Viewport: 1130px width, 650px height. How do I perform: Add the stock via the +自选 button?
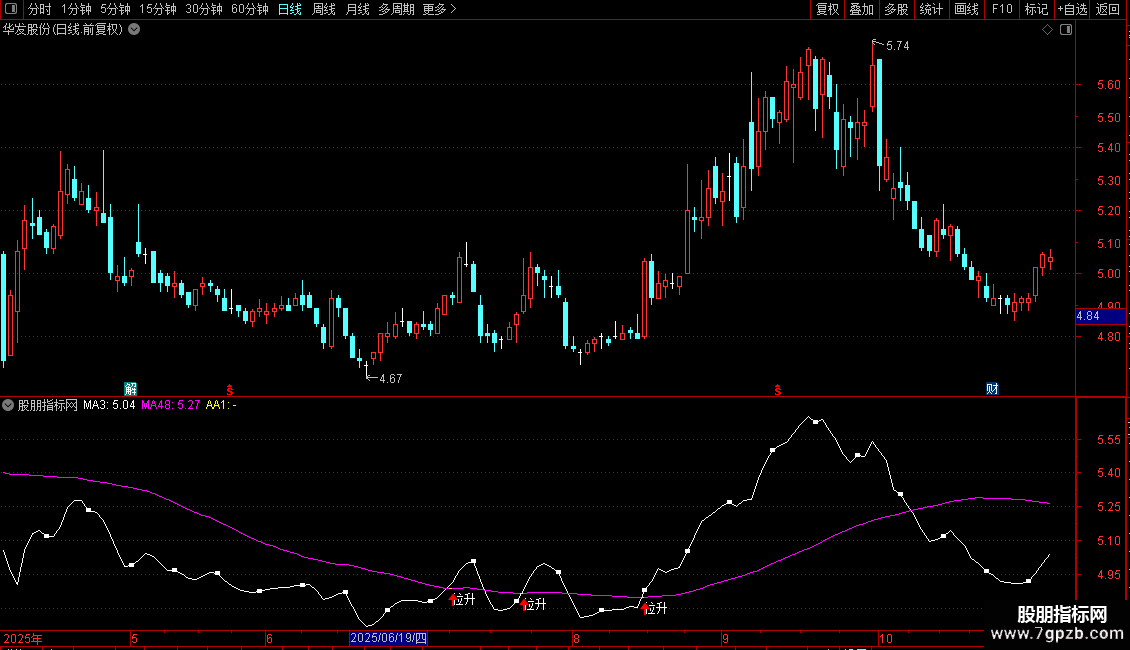[x=1072, y=9]
